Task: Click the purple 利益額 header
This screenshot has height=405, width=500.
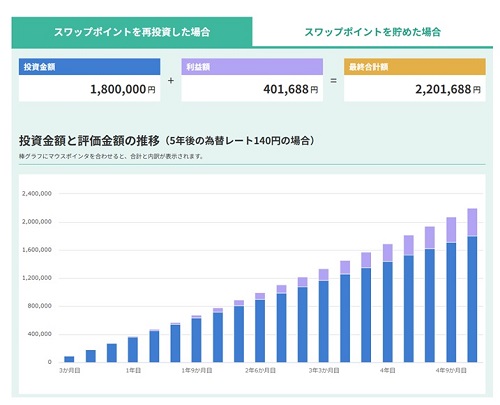Action: click(x=252, y=67)
